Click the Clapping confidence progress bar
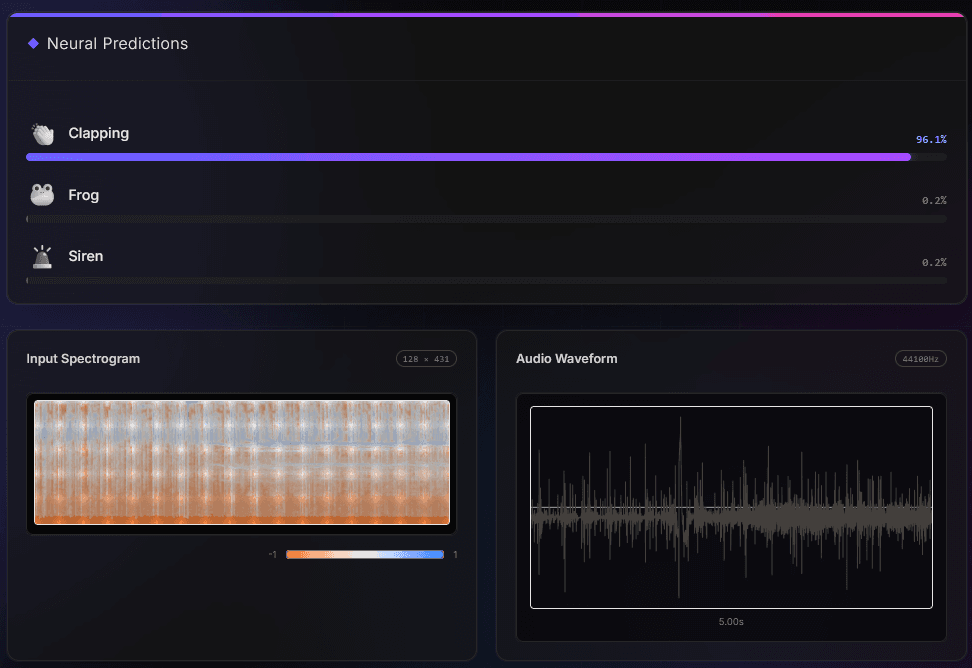The width and height of the screenshot is (972, 668). 486,157
